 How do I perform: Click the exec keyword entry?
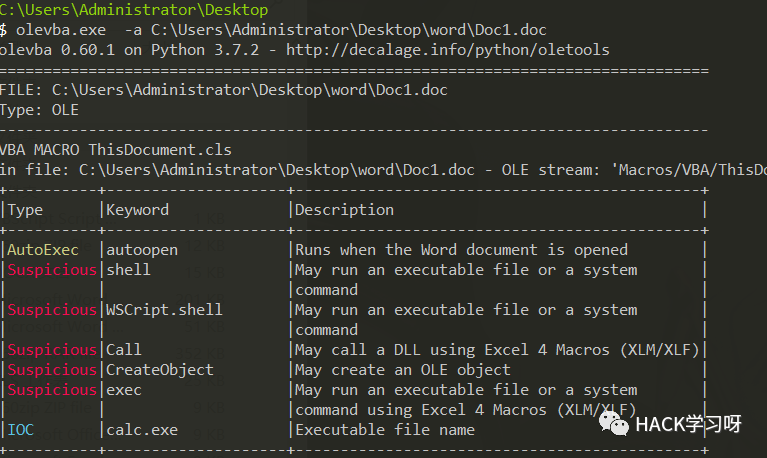(124, 390)
